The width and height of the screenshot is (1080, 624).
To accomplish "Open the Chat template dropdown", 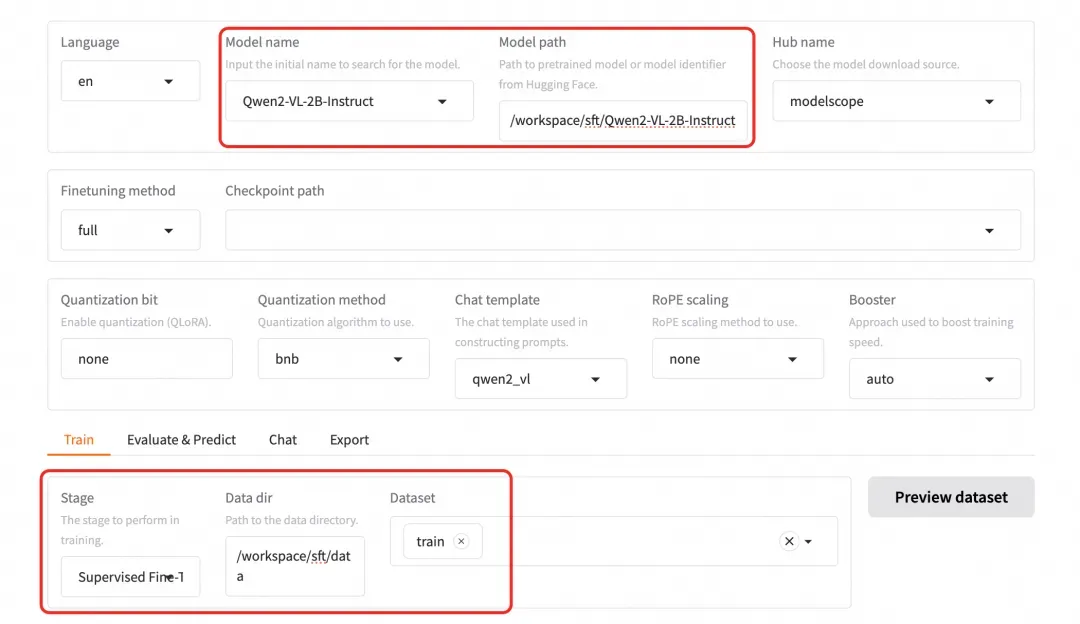I will pos(595,379).
